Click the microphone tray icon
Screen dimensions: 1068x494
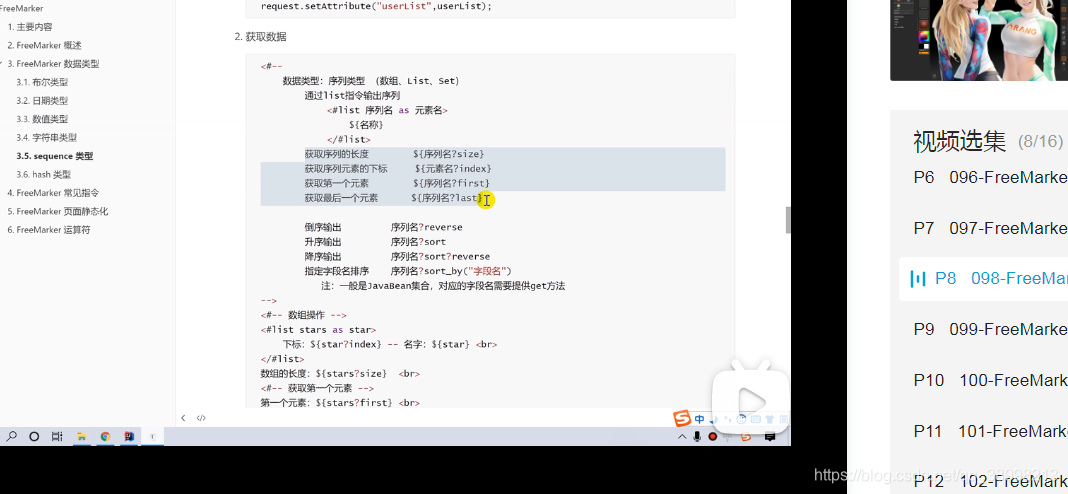[697, 437]
